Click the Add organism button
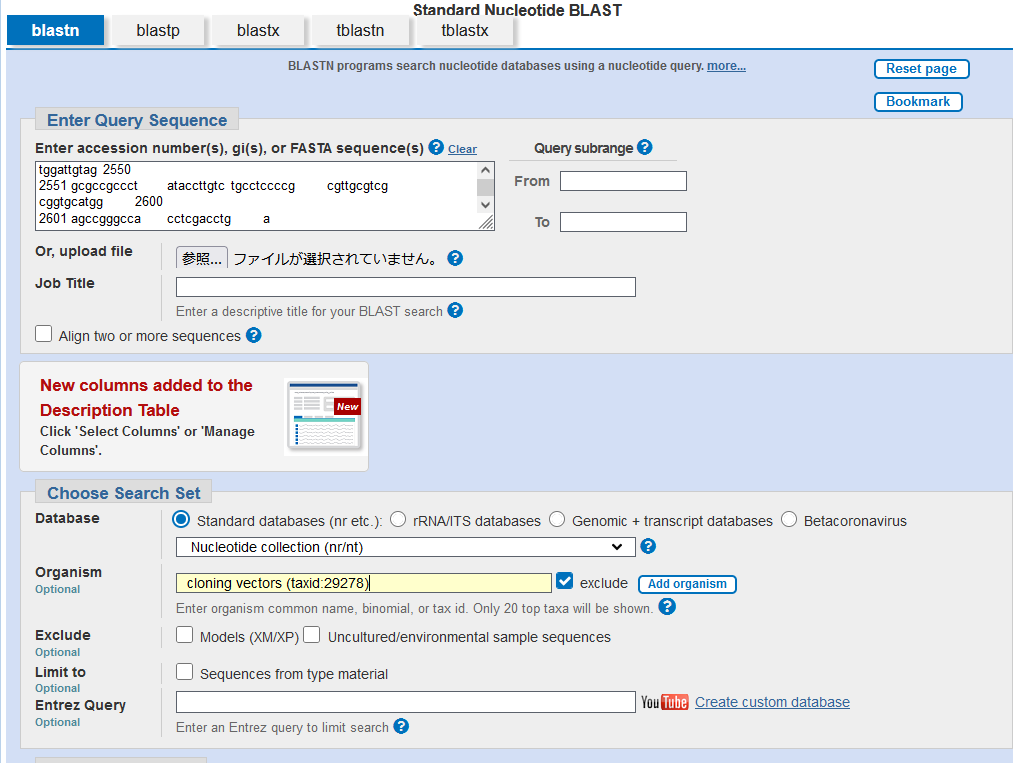Screen dimensions: 1013x763 tap(687, 584)
